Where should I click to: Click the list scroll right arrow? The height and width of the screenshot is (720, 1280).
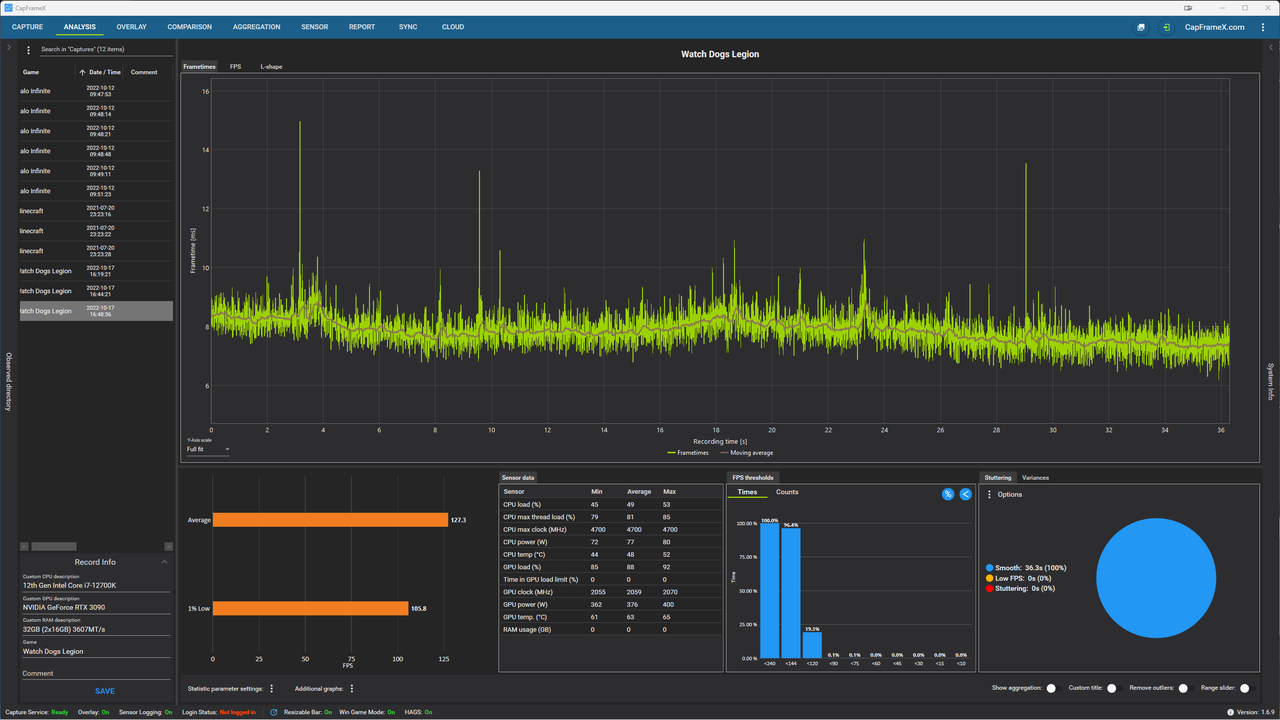(x=168, y=546)
